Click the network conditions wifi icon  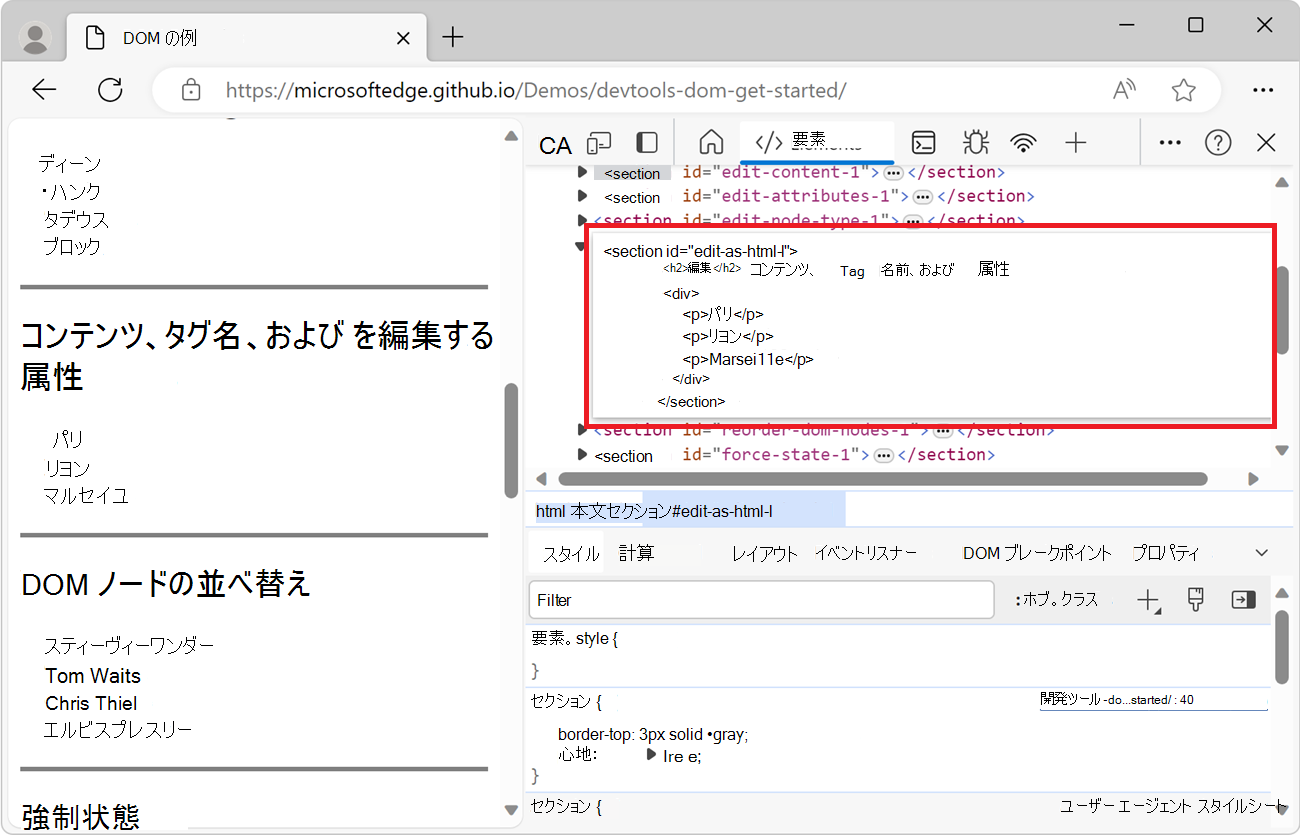[1023, 143]
